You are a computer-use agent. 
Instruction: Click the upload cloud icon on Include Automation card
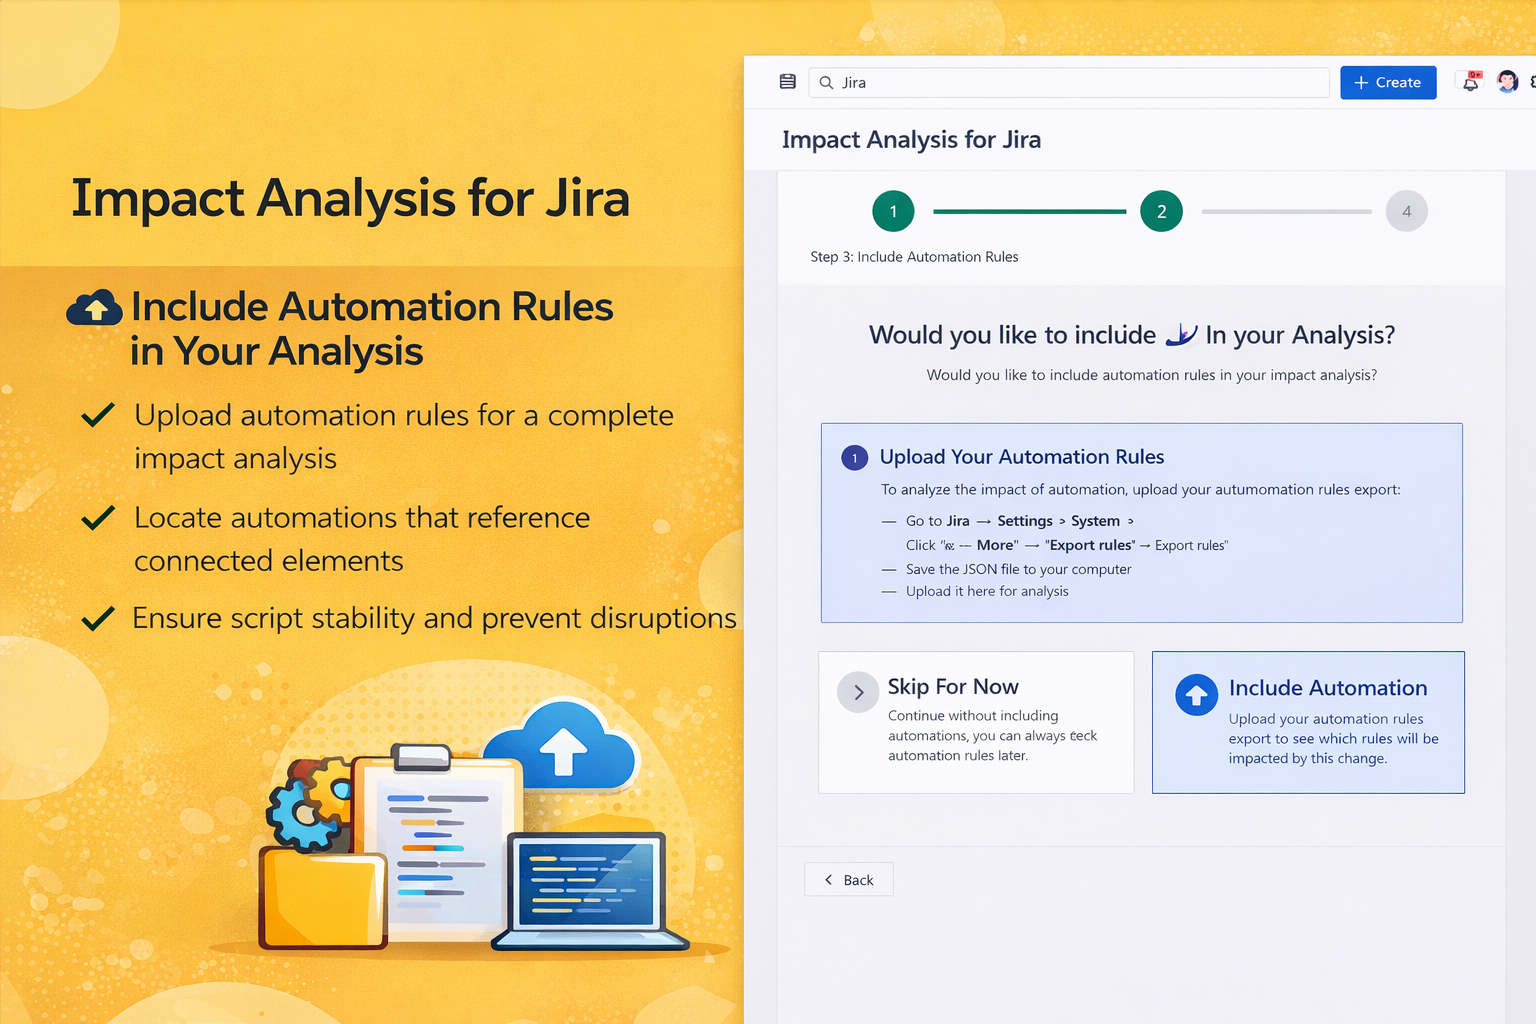pos(1196,696)
